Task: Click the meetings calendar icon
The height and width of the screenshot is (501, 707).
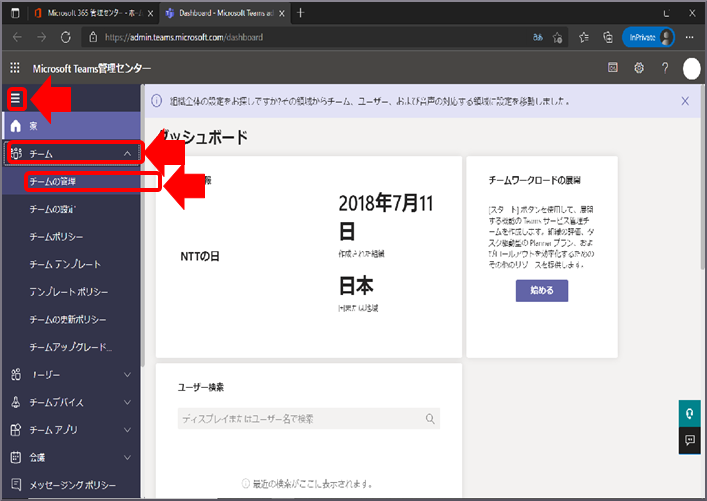Action: [x=16, y=457]
